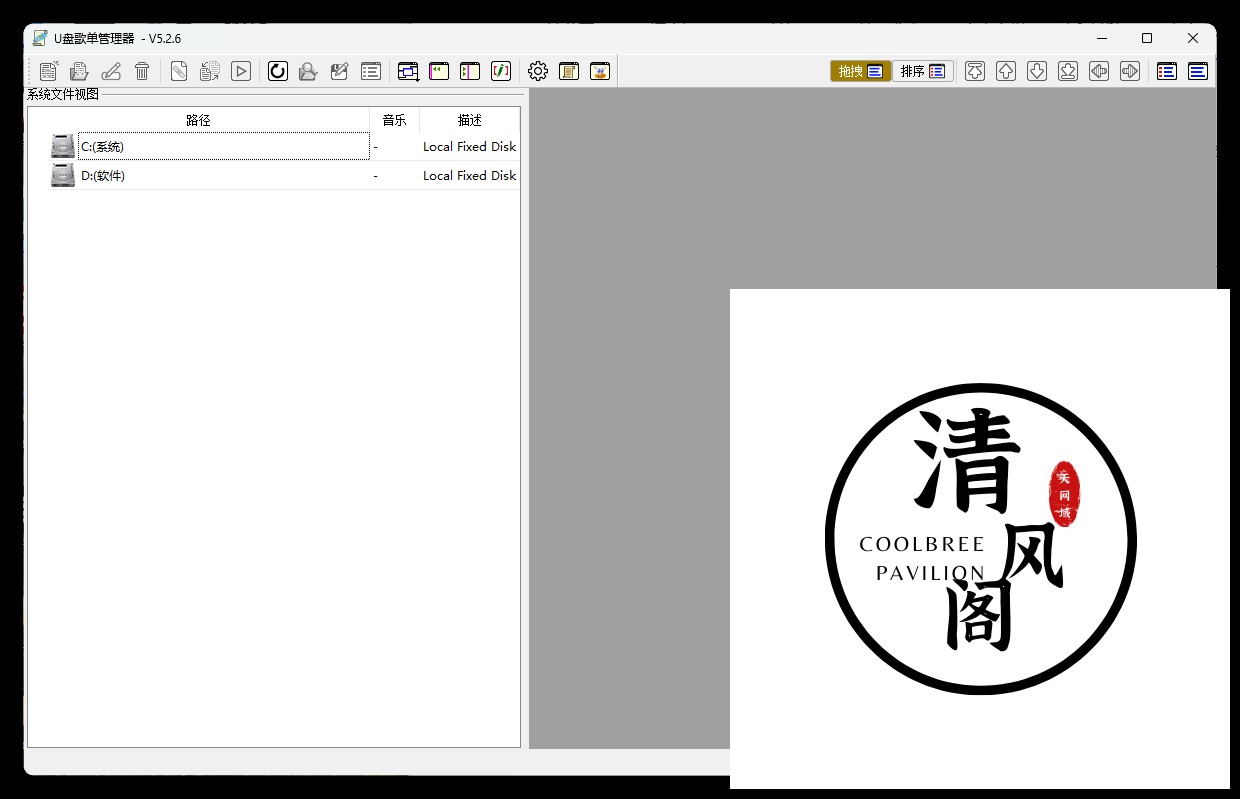This screenshot has height=799, width=1240.
Task: Click the C: drive disk icon
Action: [63, 146]
